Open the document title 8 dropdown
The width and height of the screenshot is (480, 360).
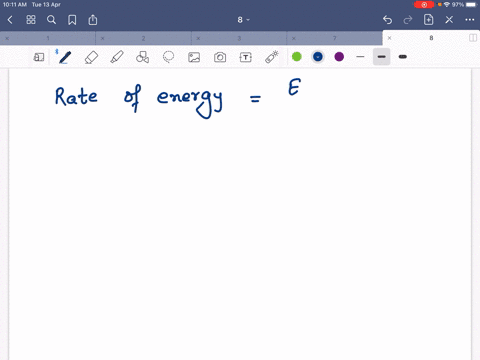pyautogui.click(x=243, y=20)
